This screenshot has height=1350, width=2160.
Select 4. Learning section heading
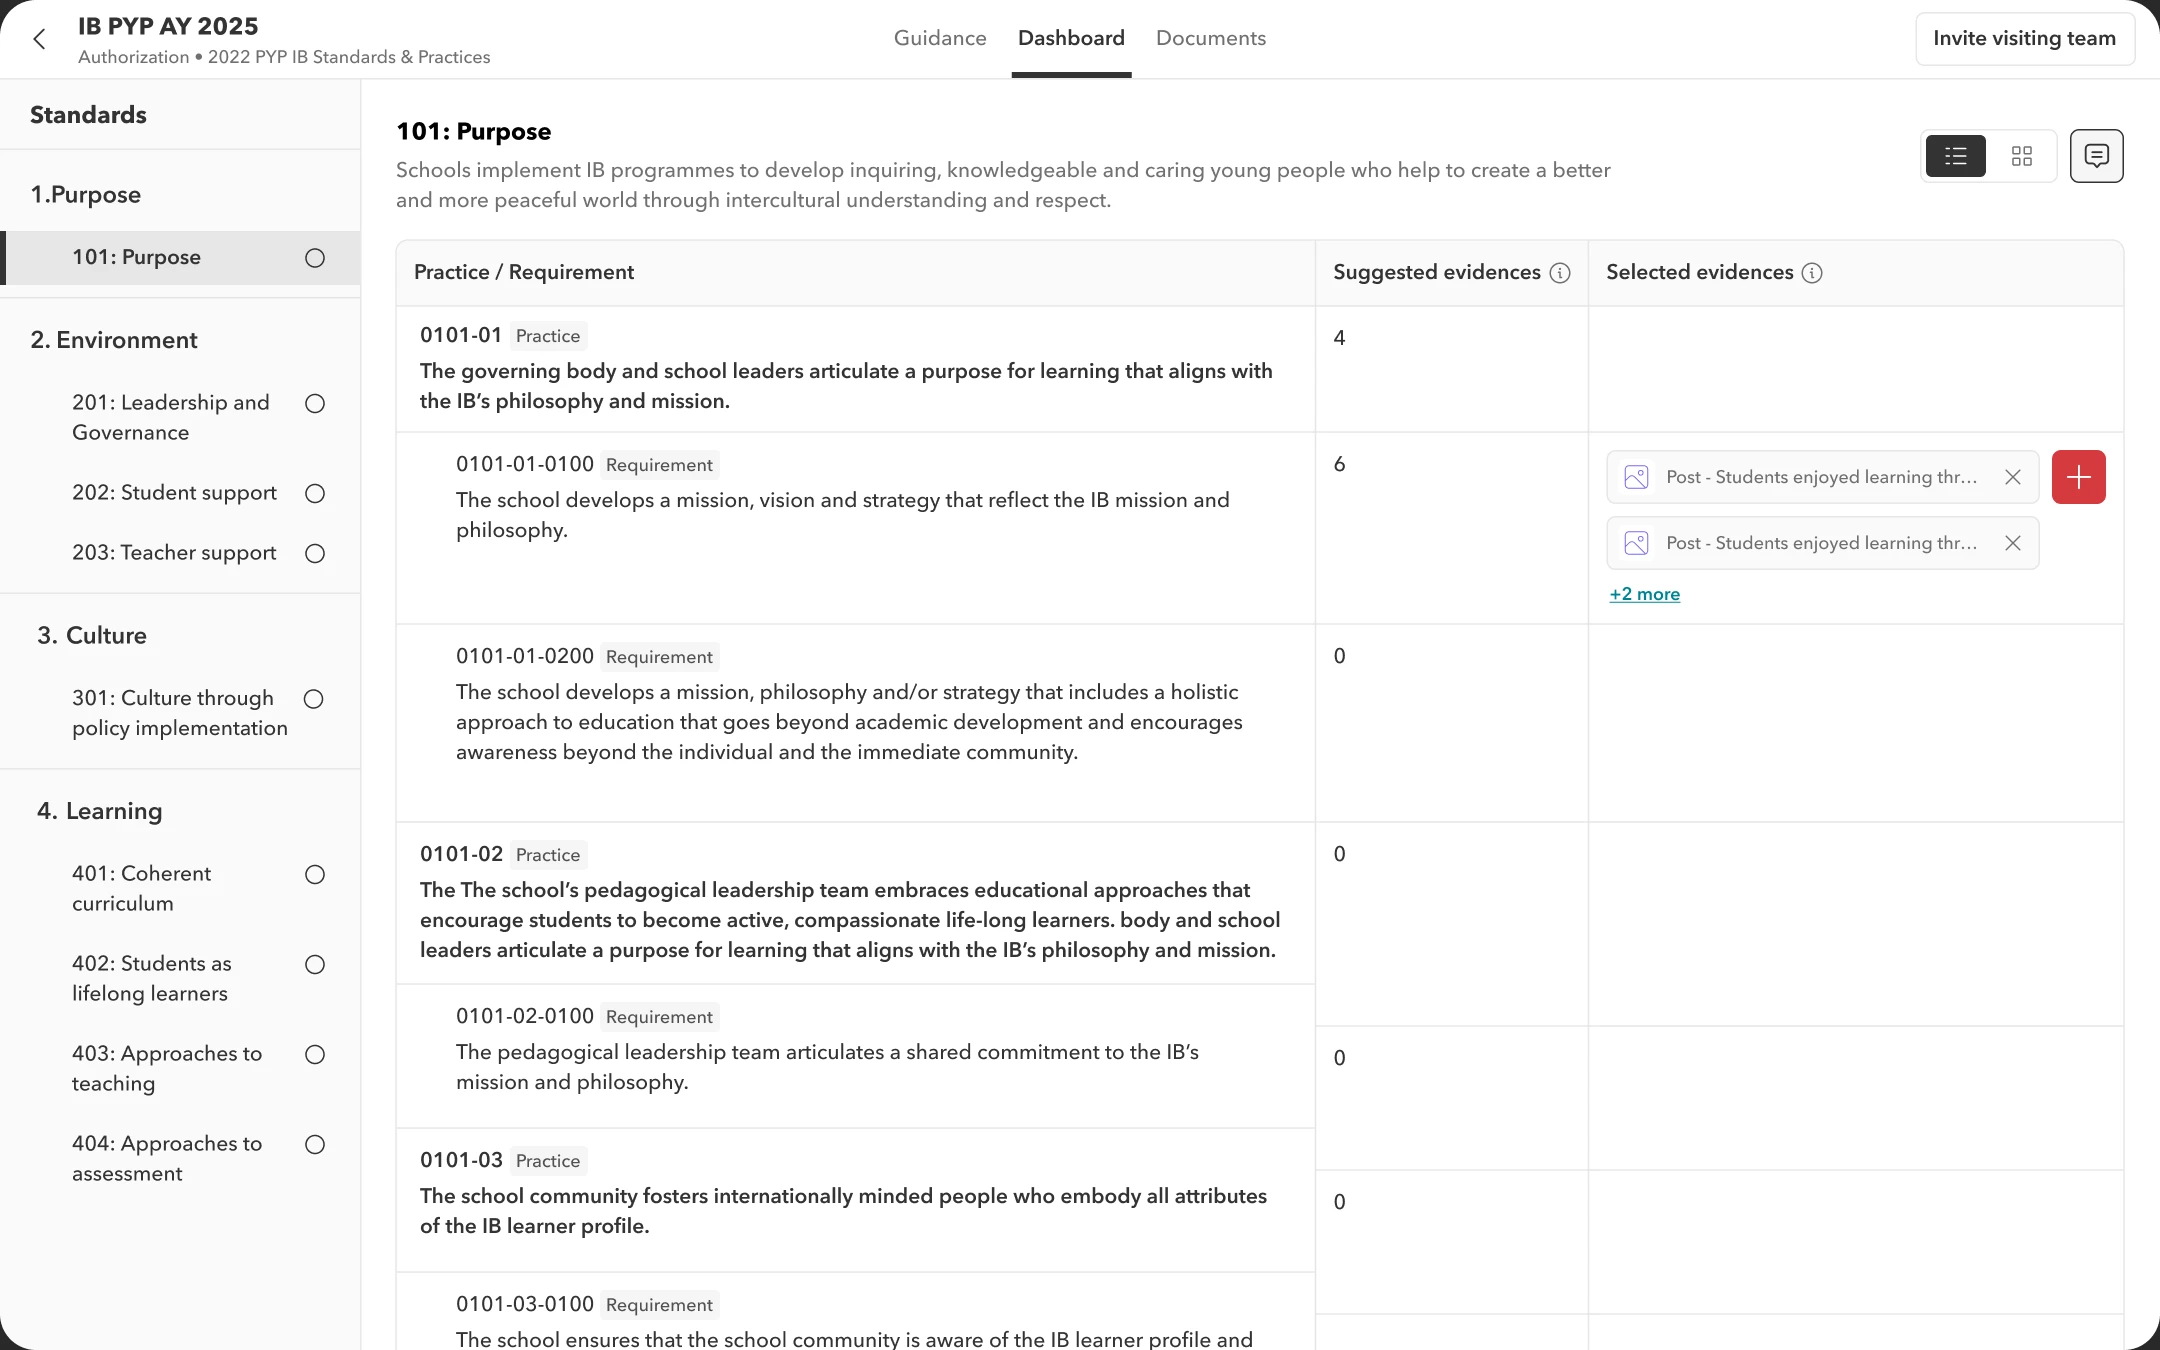coord(99,811)
